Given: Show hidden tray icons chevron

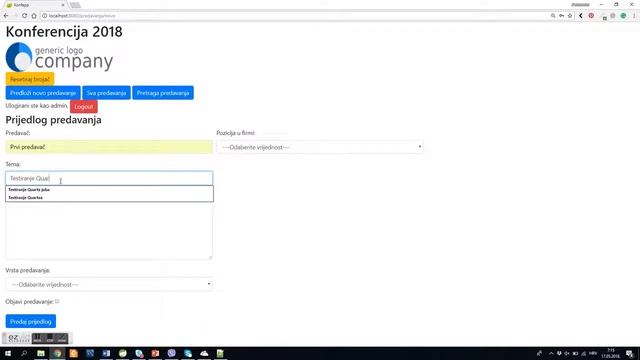Looking at the screenshot, I should tap(551, 353).
